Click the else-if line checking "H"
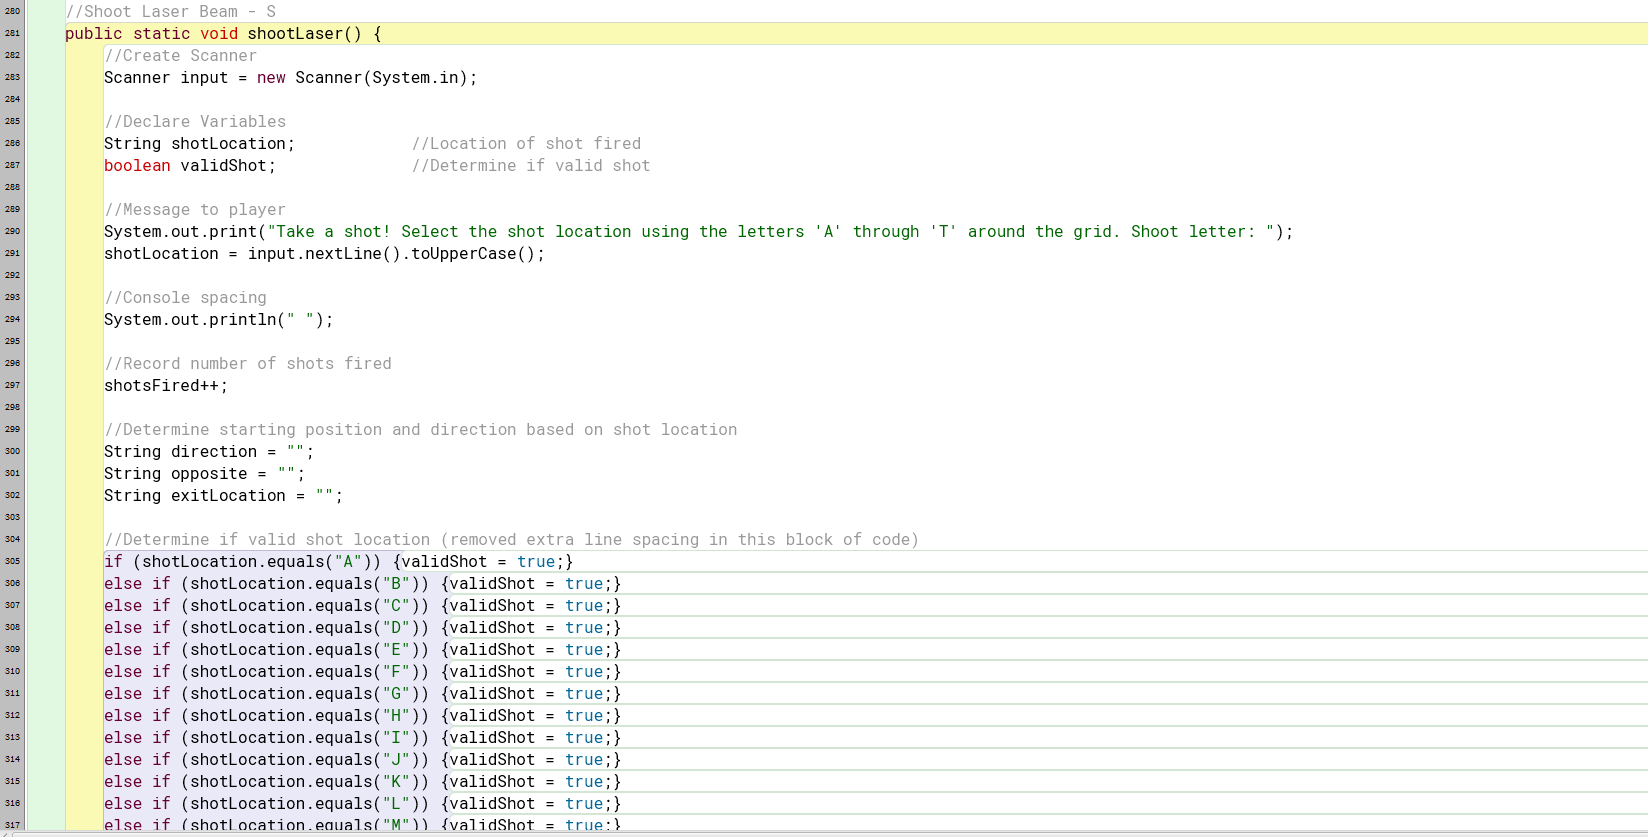Image resolution: width=1648 pixels, height=837 pixels. [363, 716]
